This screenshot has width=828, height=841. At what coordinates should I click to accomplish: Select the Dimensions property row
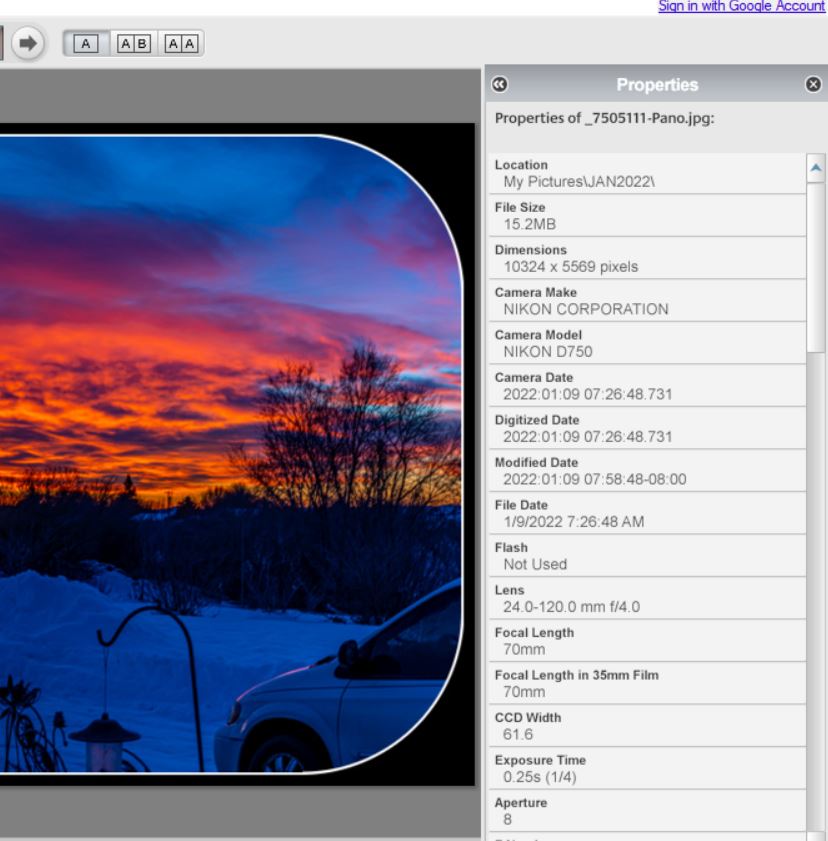click(x=648, y=258)
